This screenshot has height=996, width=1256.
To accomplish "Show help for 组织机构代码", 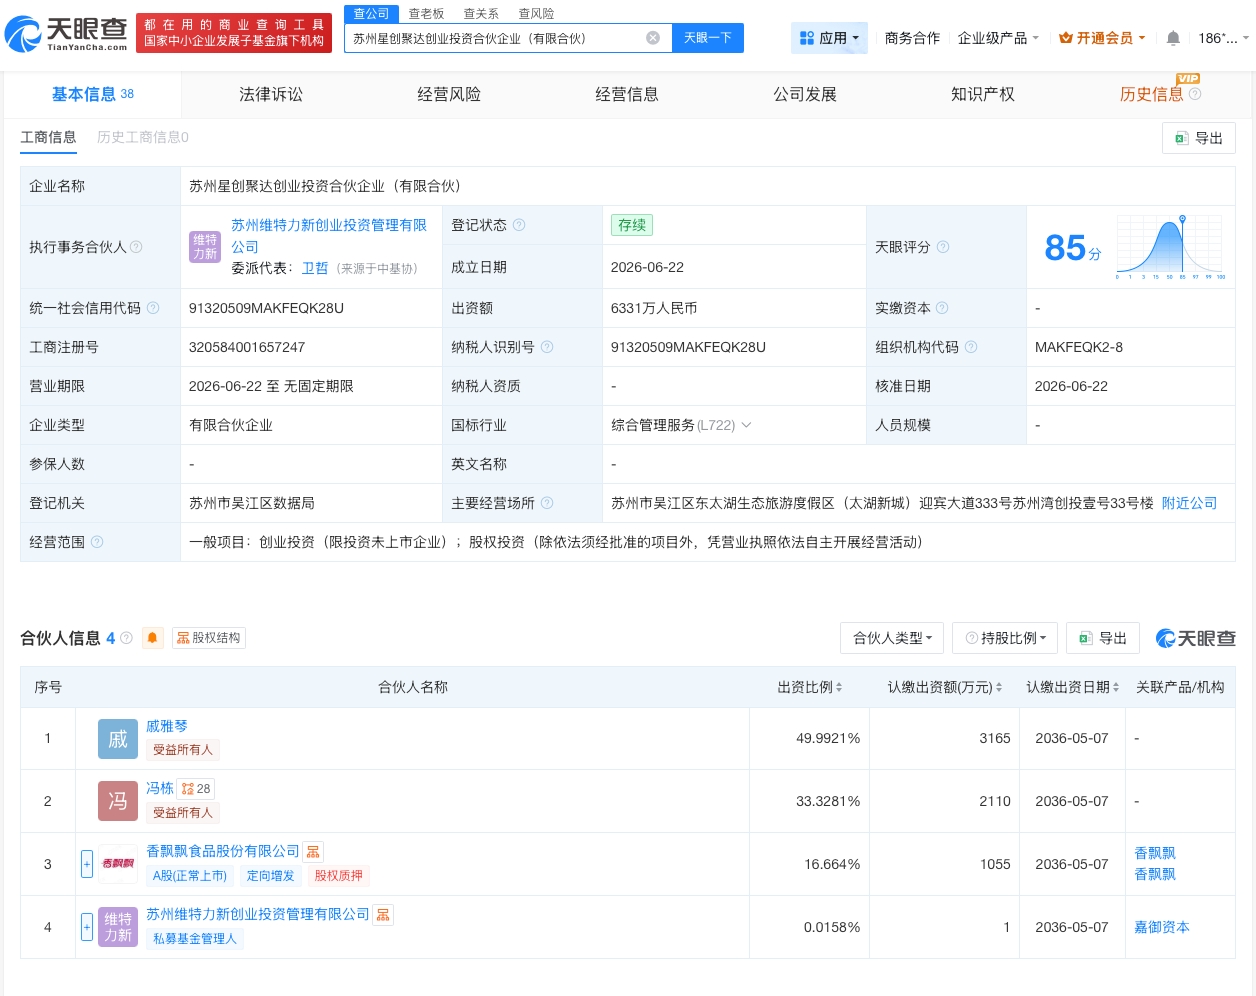I will (x=971, y=347).
